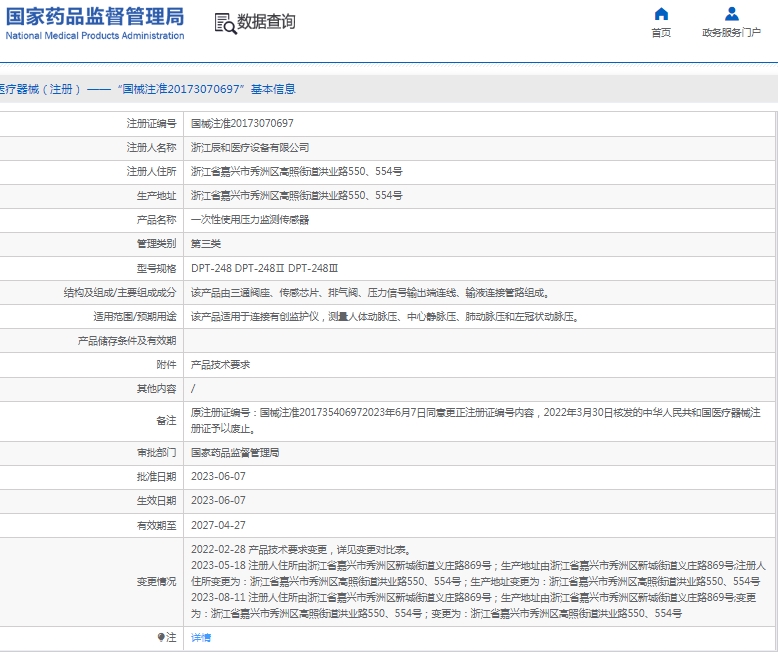Click the 注册证编号 row label
The image size is (778, 655).
click(x=151, y=124)
